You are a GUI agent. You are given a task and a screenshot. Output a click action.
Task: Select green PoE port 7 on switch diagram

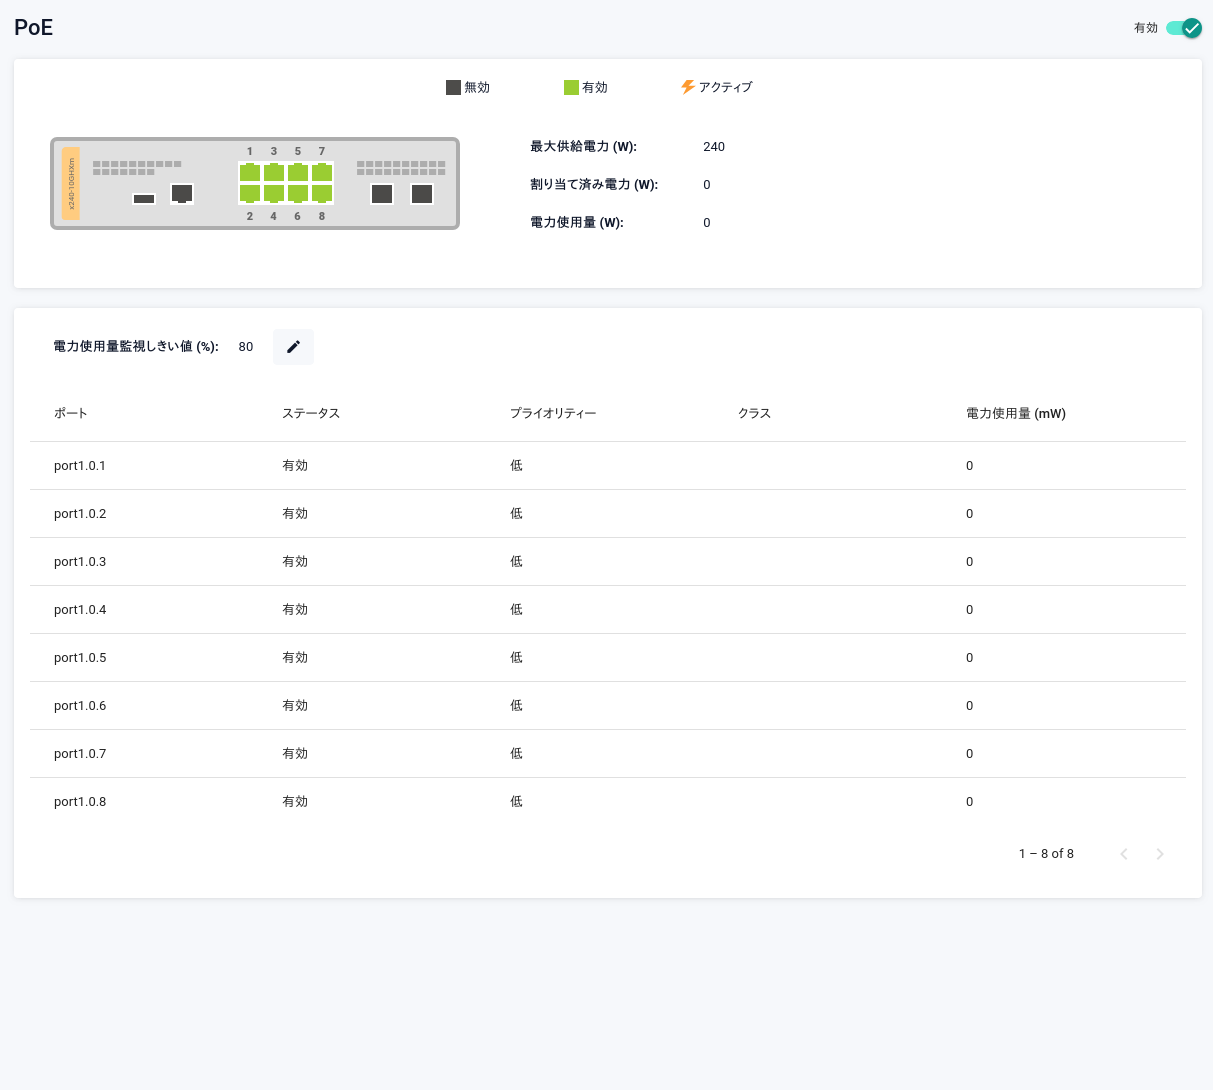[322, 172]
